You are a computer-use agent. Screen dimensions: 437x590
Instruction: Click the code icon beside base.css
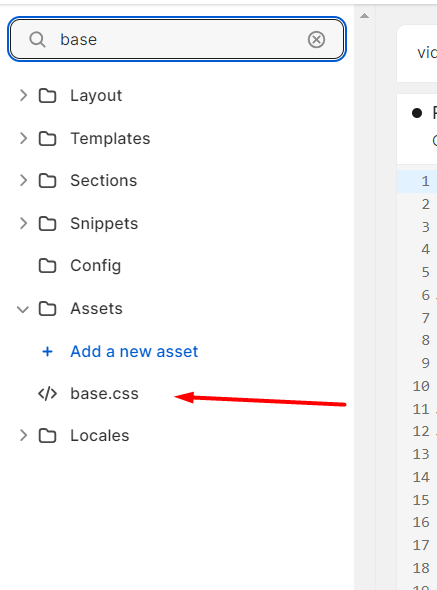tap(47, 394)
